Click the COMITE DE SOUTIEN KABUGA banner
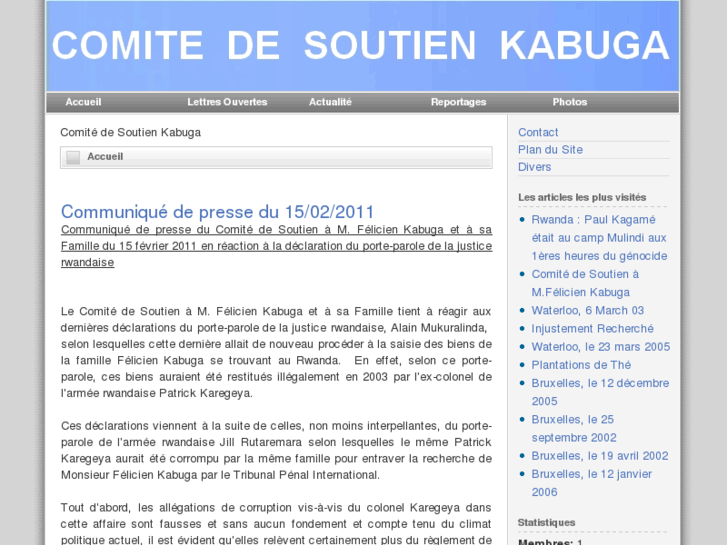This screenshot has height=545, width=727. (x=363, y=45)
